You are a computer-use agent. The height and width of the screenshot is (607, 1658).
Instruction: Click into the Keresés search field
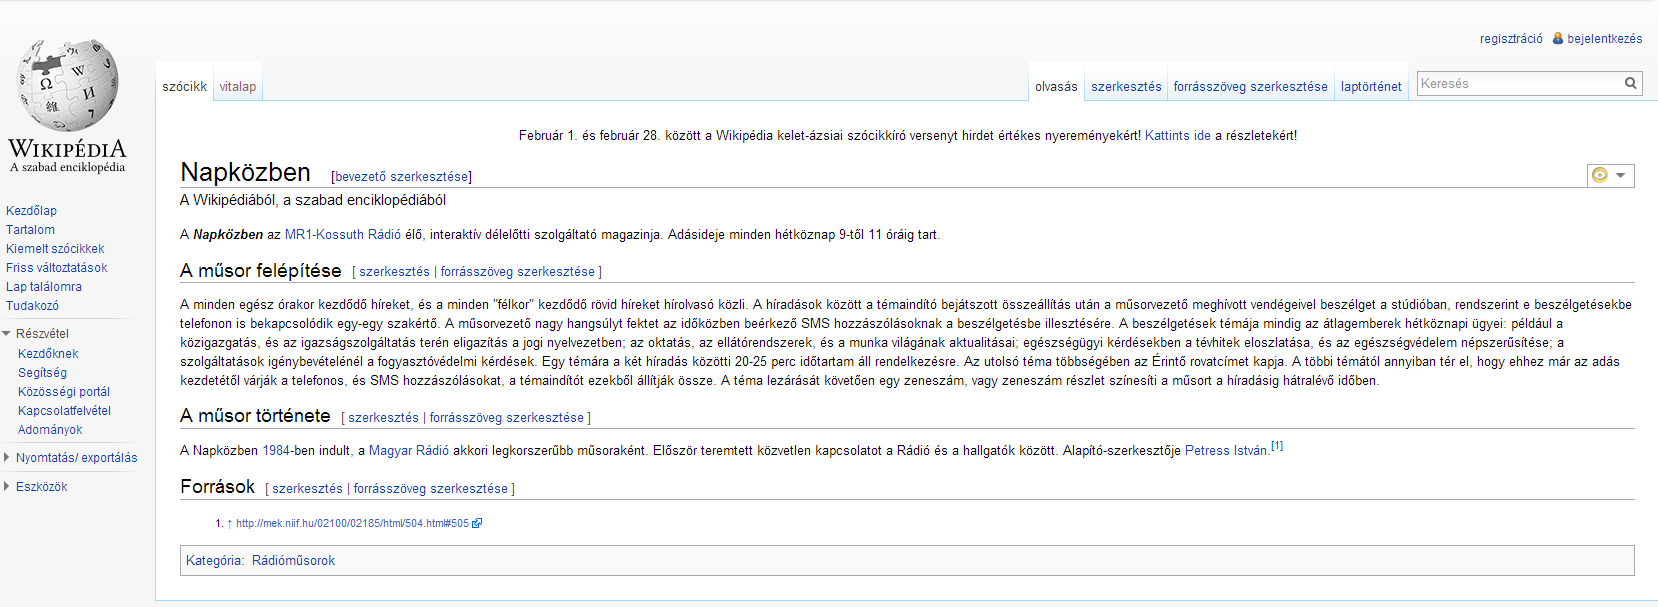coord(1518,84)
